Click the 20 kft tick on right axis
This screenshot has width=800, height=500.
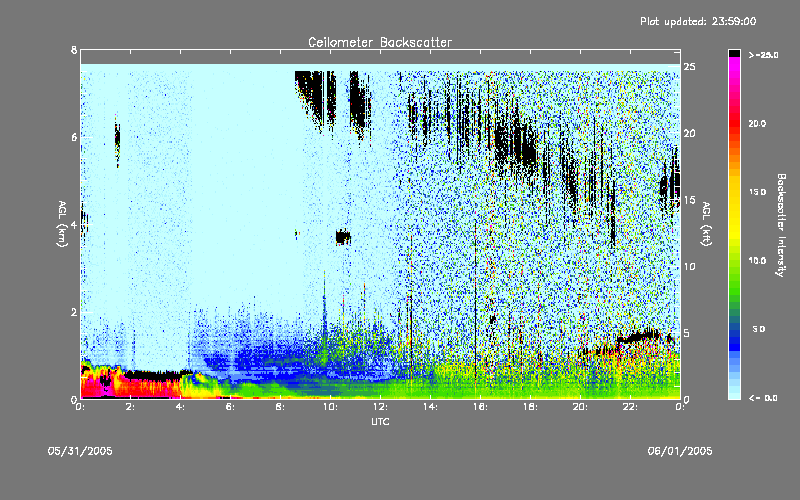pyautogui.click(x=689, y=133)
